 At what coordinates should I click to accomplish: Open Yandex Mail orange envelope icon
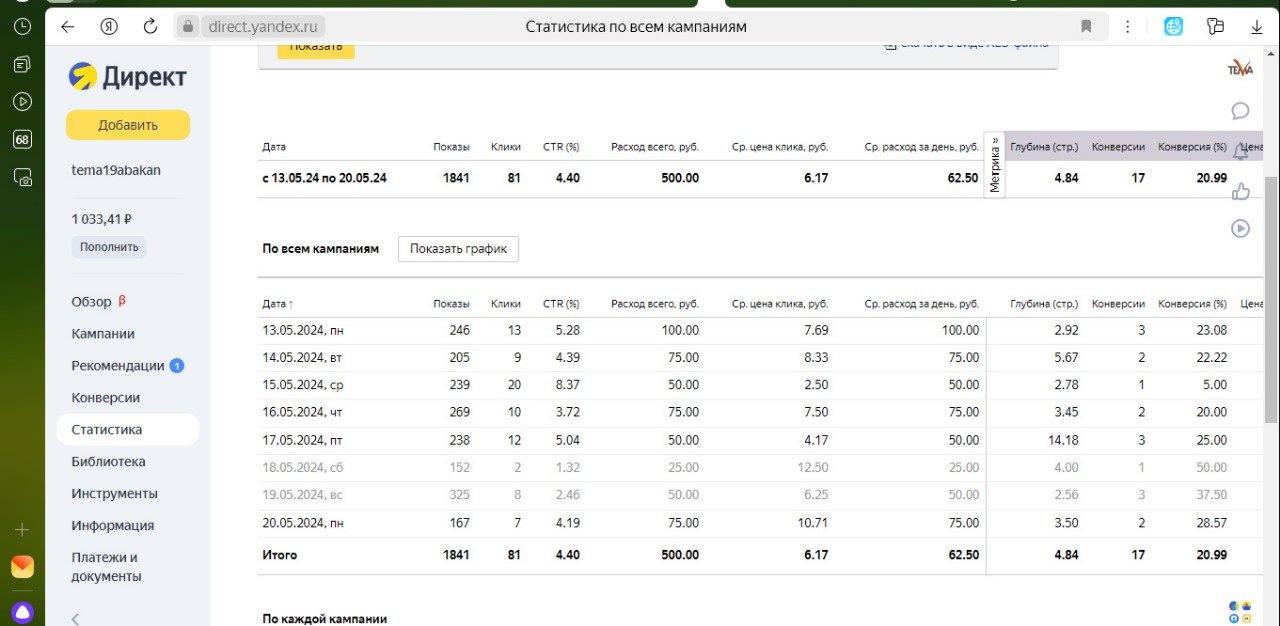click(x=22, y=567)
